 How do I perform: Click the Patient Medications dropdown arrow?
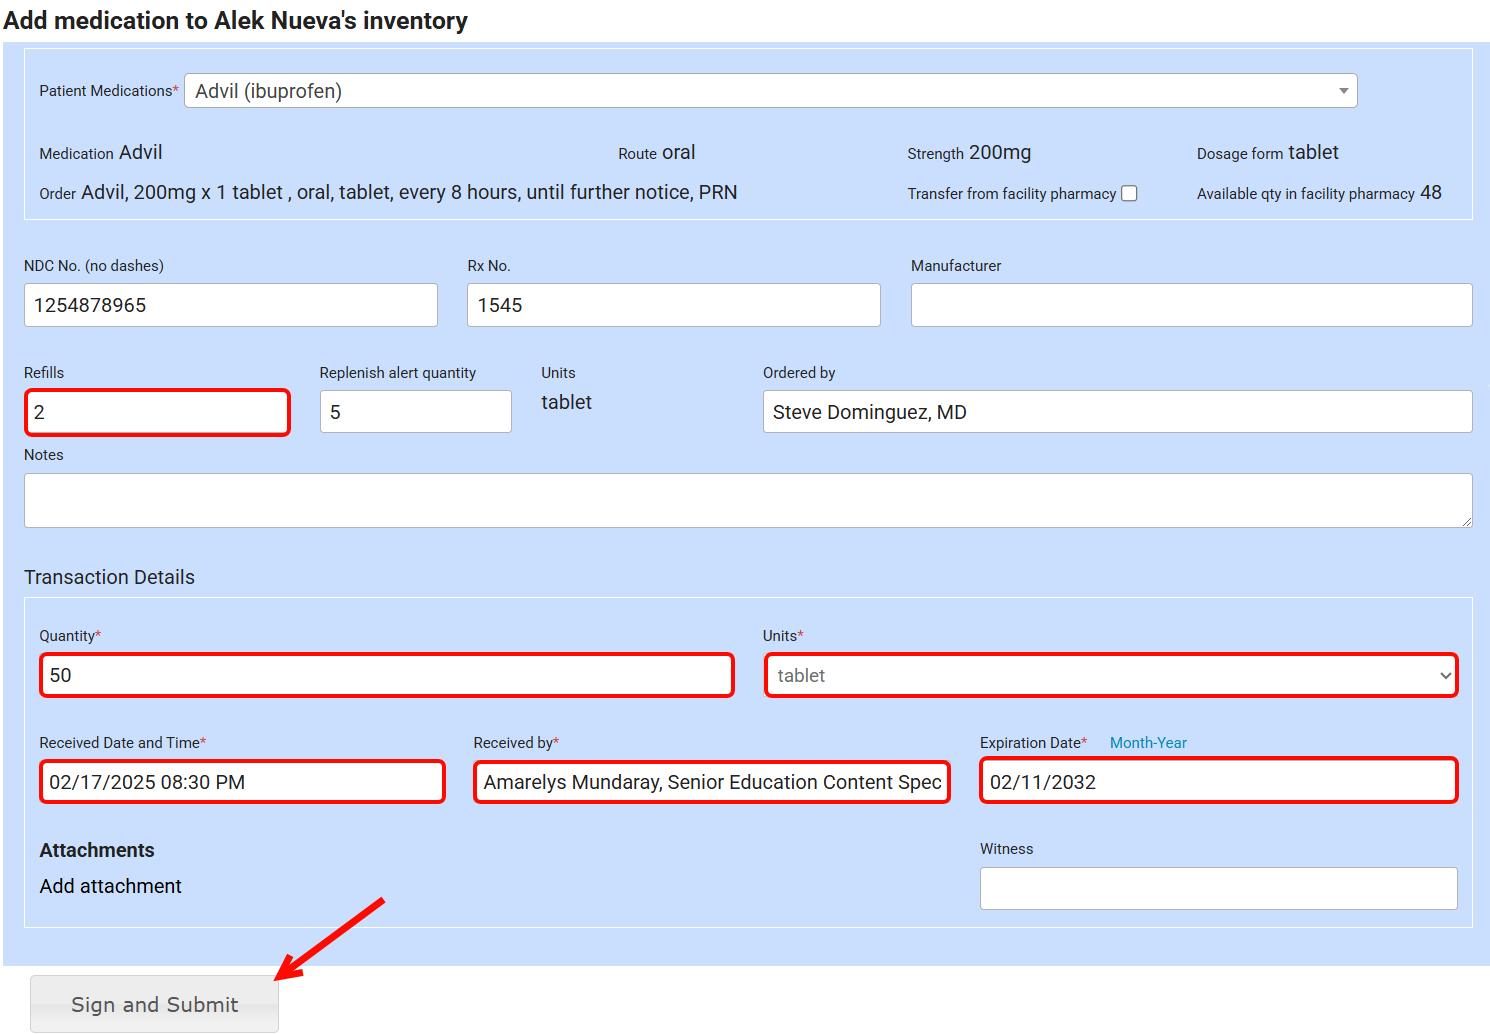[1343, 91]
